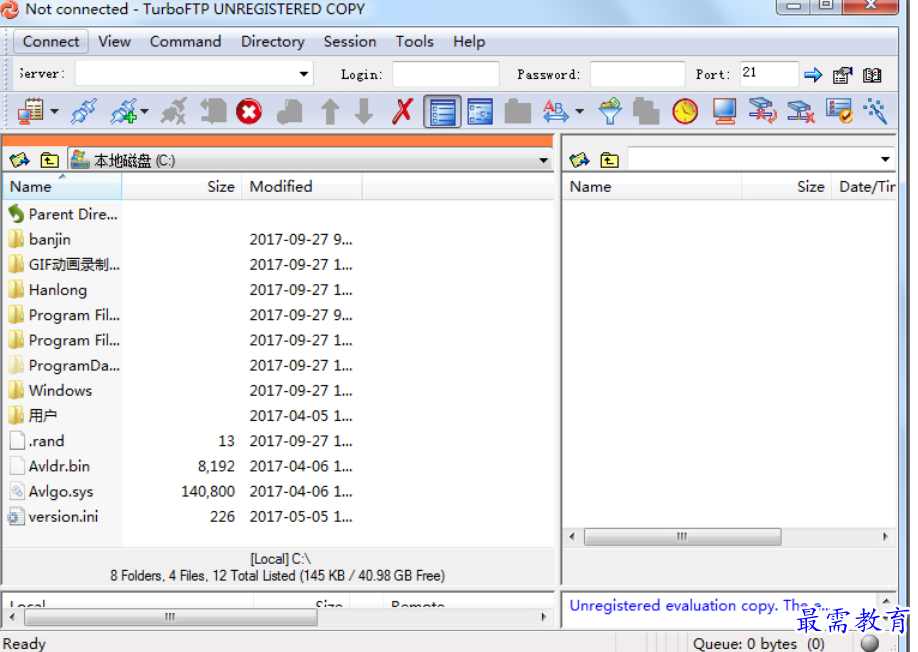Open the scheduler clock icon
Image resolution: width=918 pixels, height=652 pixels.
click(x=685, y=111)
